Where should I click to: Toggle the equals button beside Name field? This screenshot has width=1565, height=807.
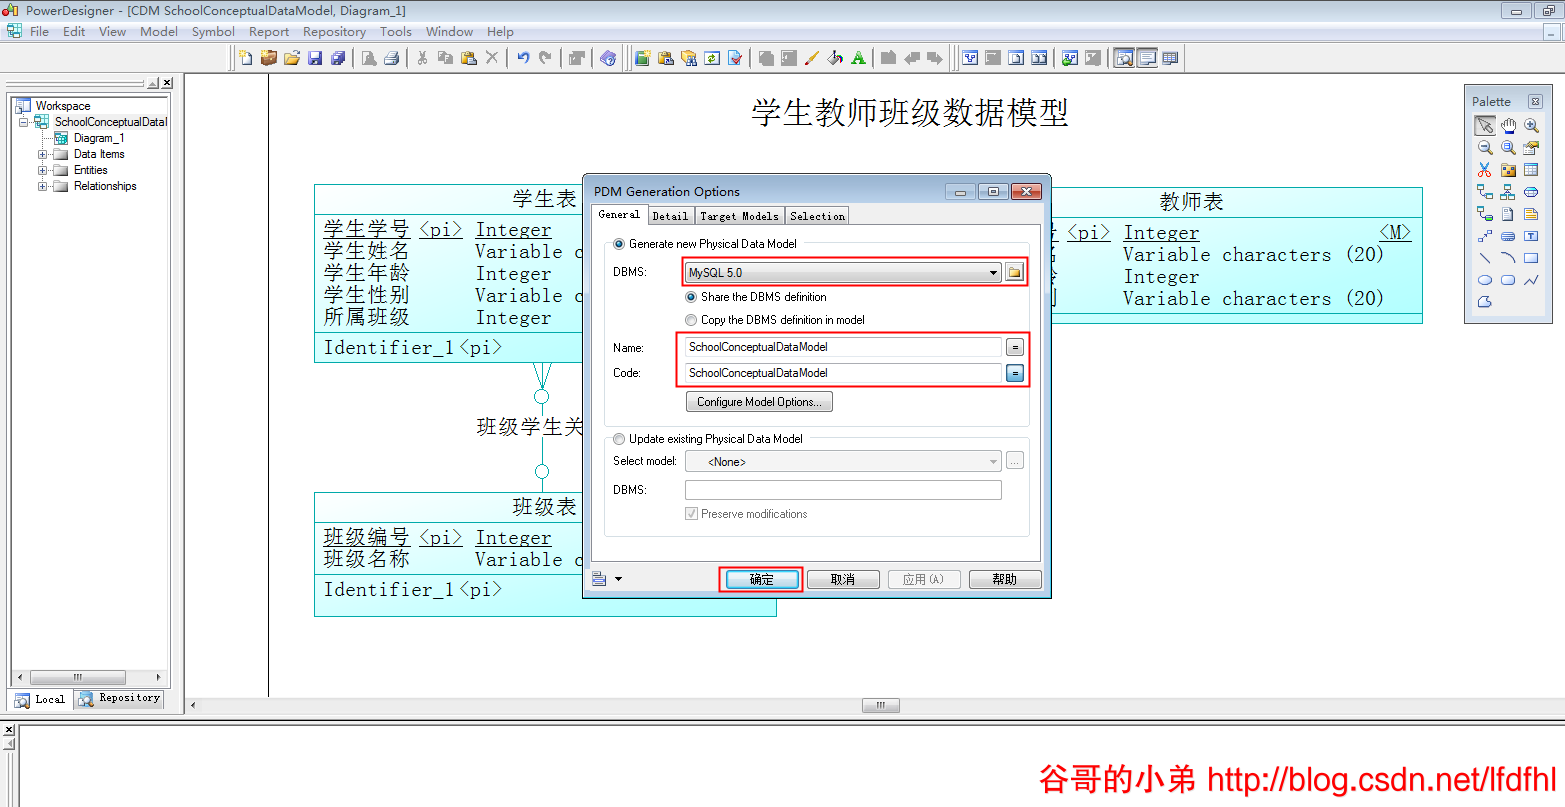pos(1014,347)
